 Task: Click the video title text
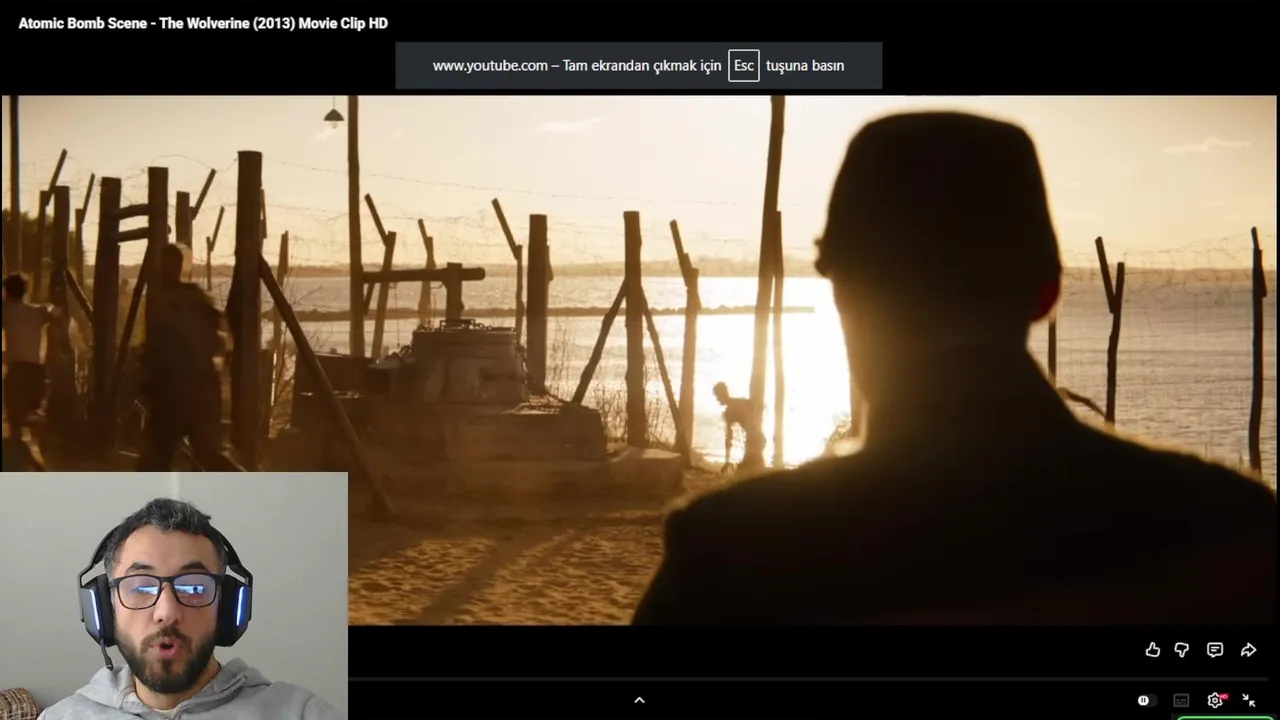point(203,23)
